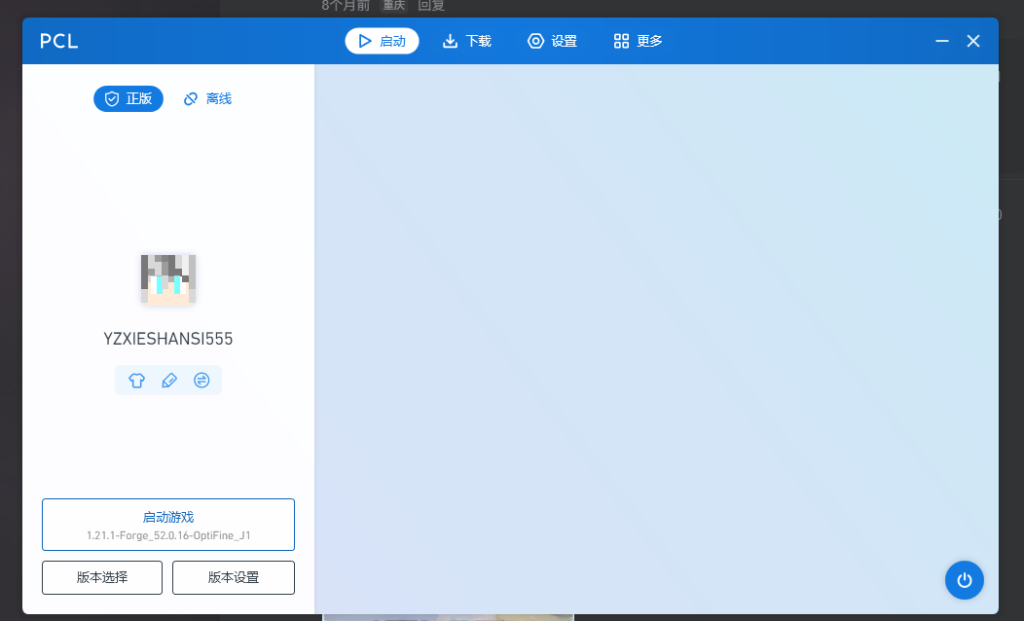Select 正版 official login mode
Viewport: 1024px width, 621px height.
128,99
